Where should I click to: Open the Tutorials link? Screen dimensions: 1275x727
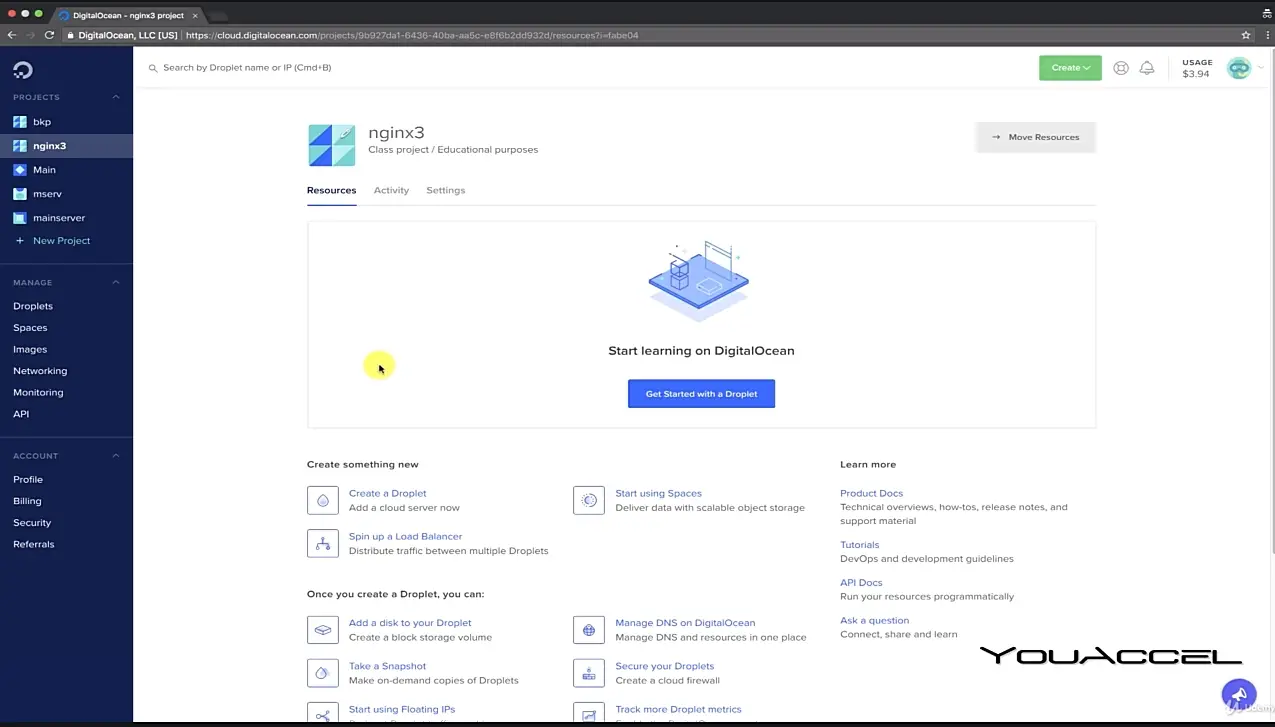859,545
